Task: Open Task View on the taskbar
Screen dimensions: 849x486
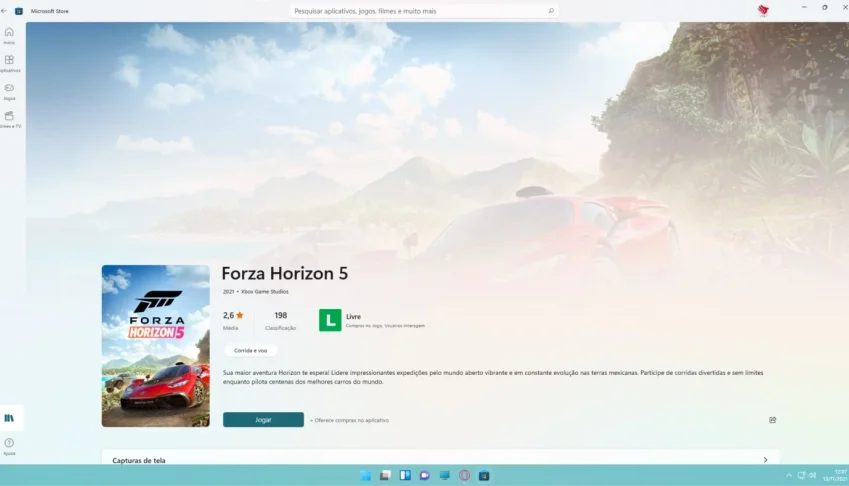Action: click(x=385, y=476)
